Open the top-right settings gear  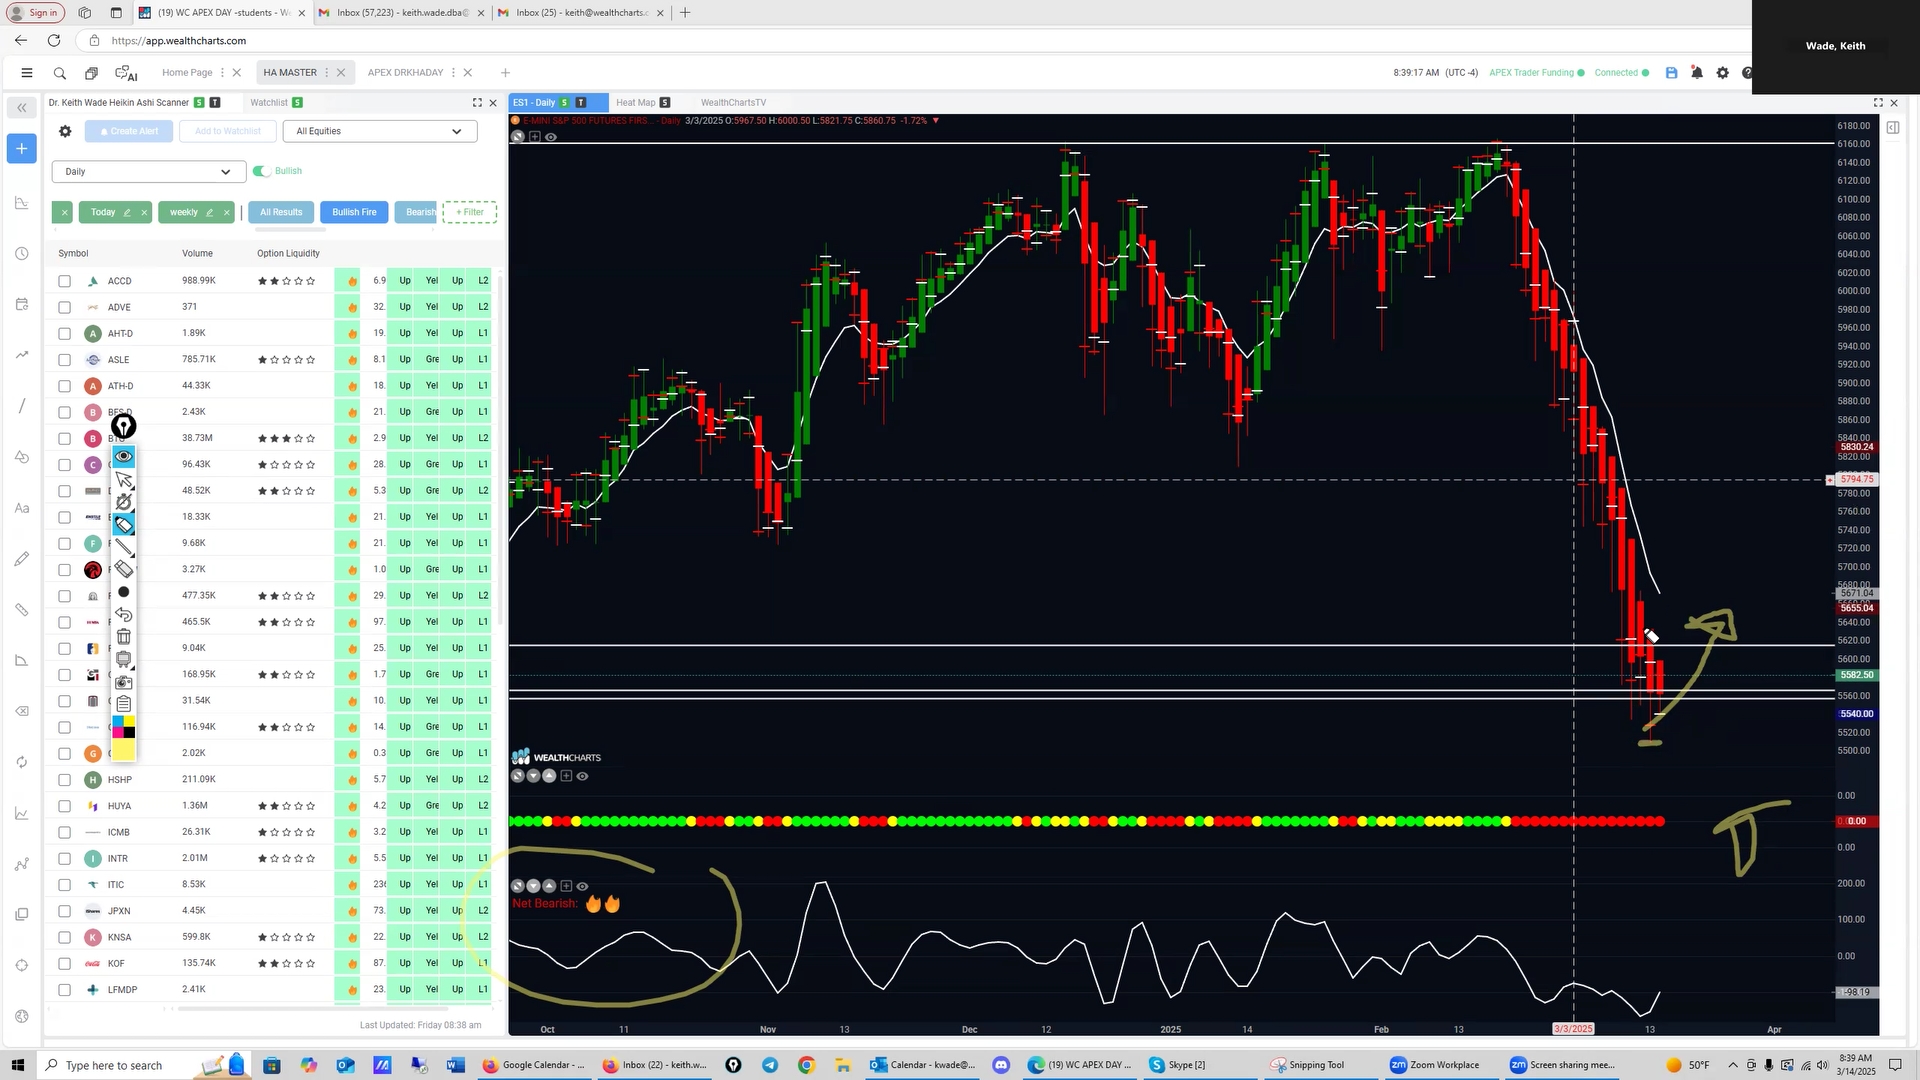point(1722,73)
